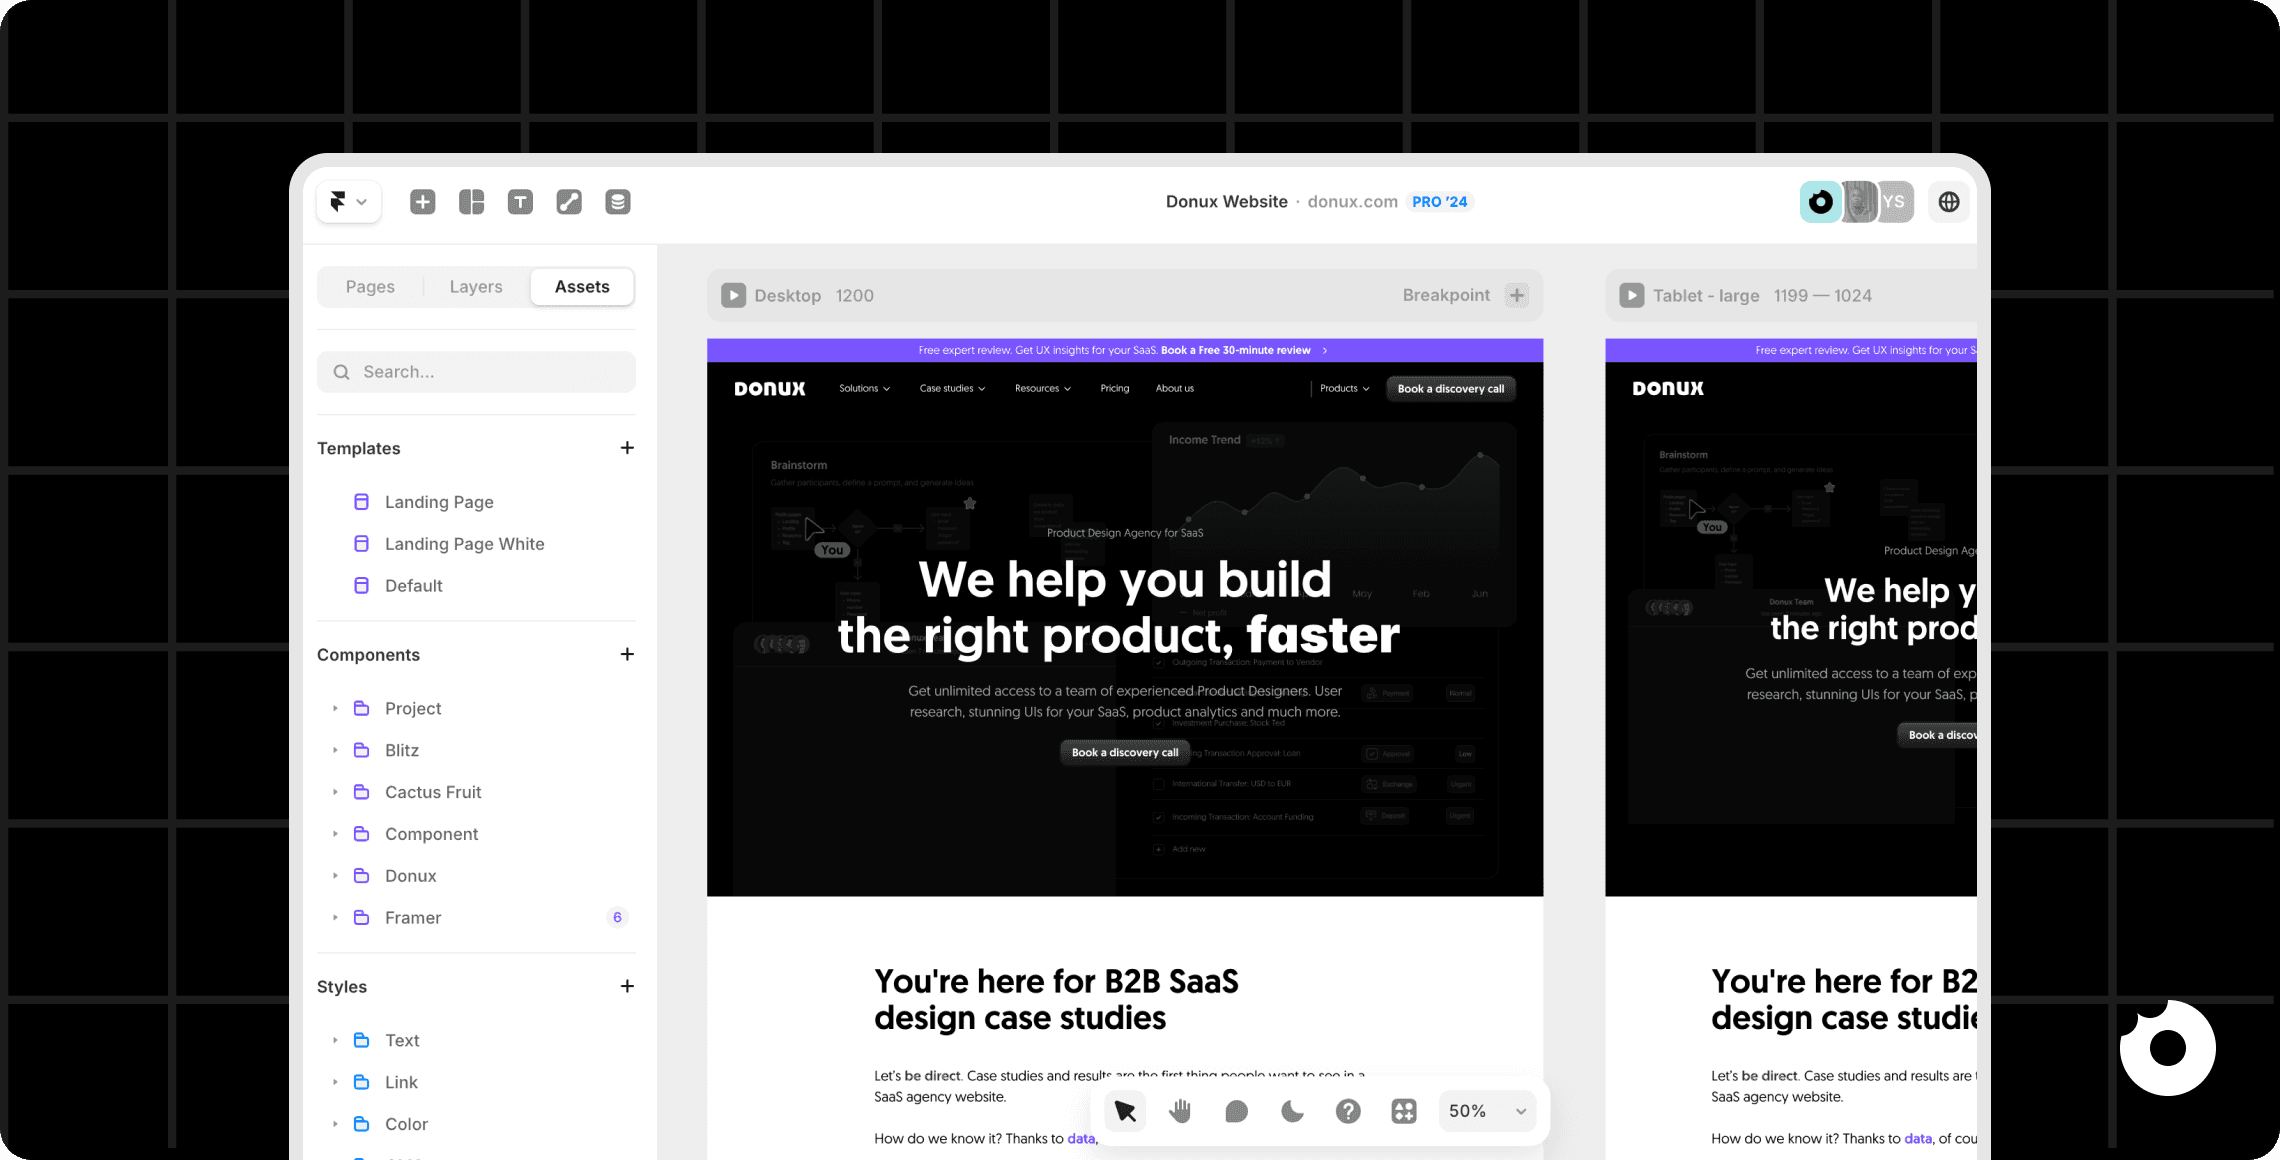The width and height of the screenshot is (2280, 1160).
Task: Switch to the Layers tab
Action: (475, 286)
